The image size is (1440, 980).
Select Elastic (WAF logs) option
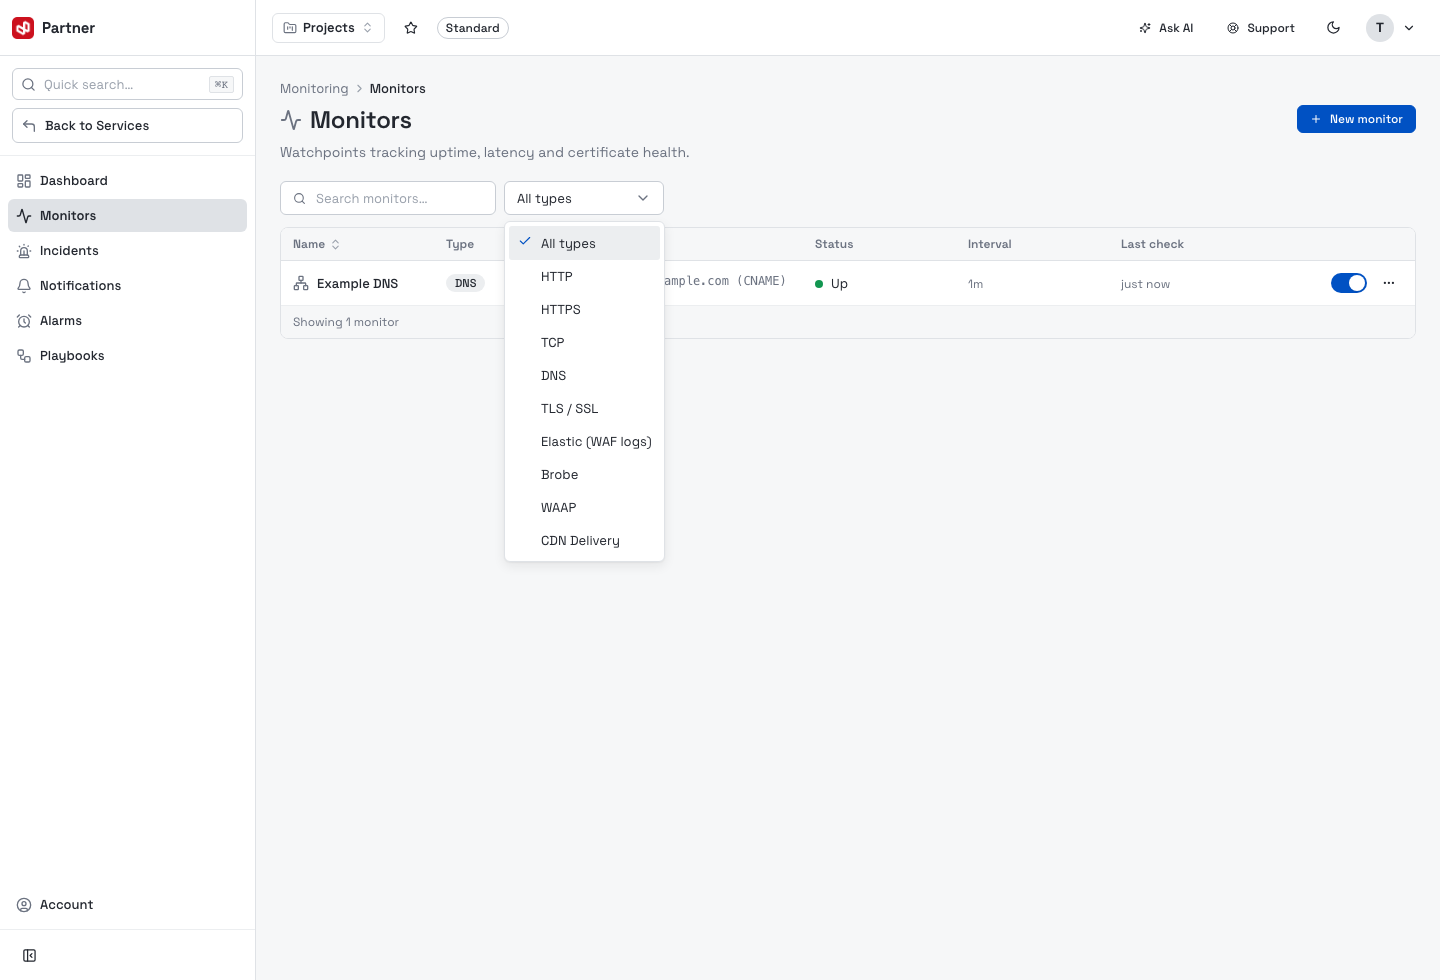click(584, 441)
